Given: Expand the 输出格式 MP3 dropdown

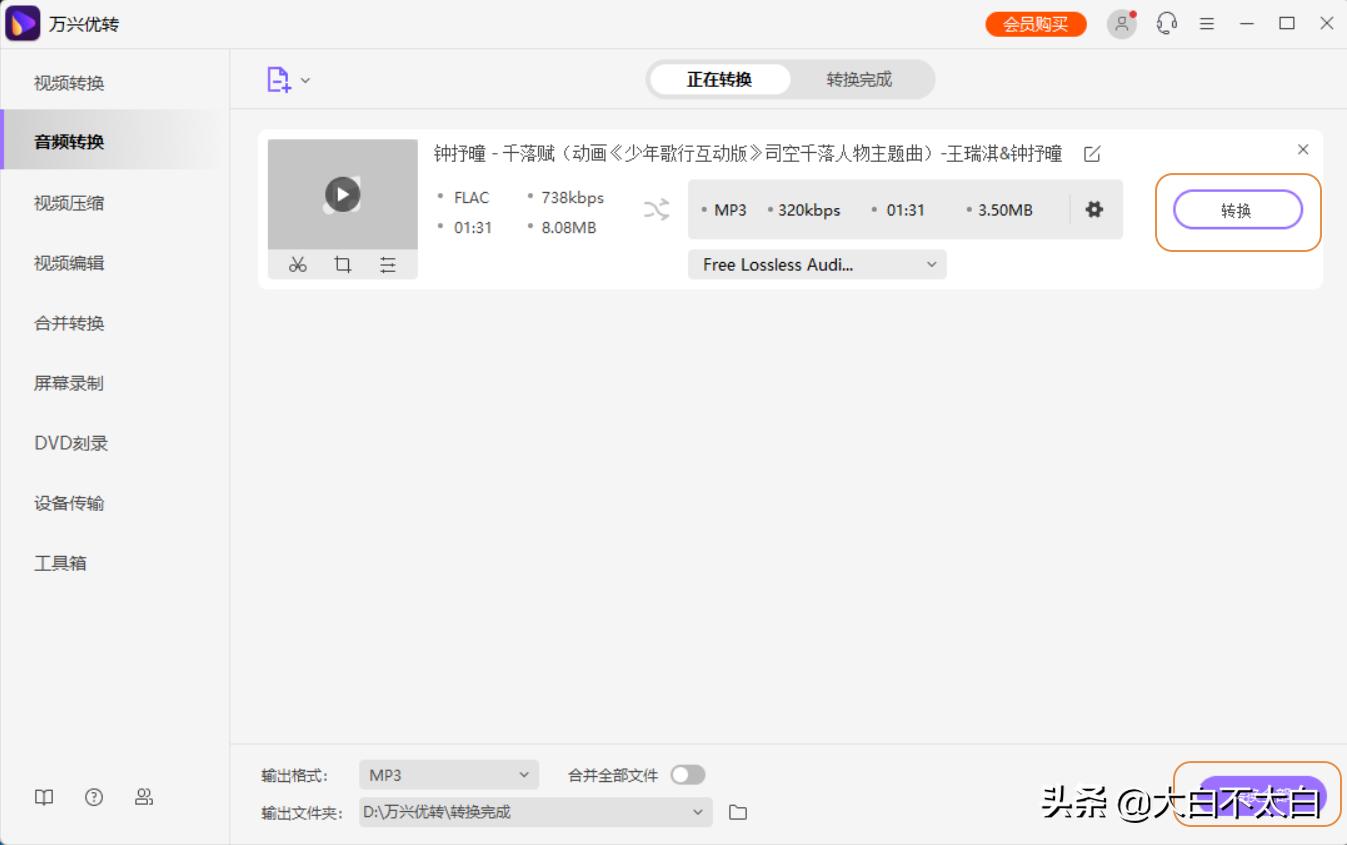Looking at the screenshot, I should [x=448, y=775].
